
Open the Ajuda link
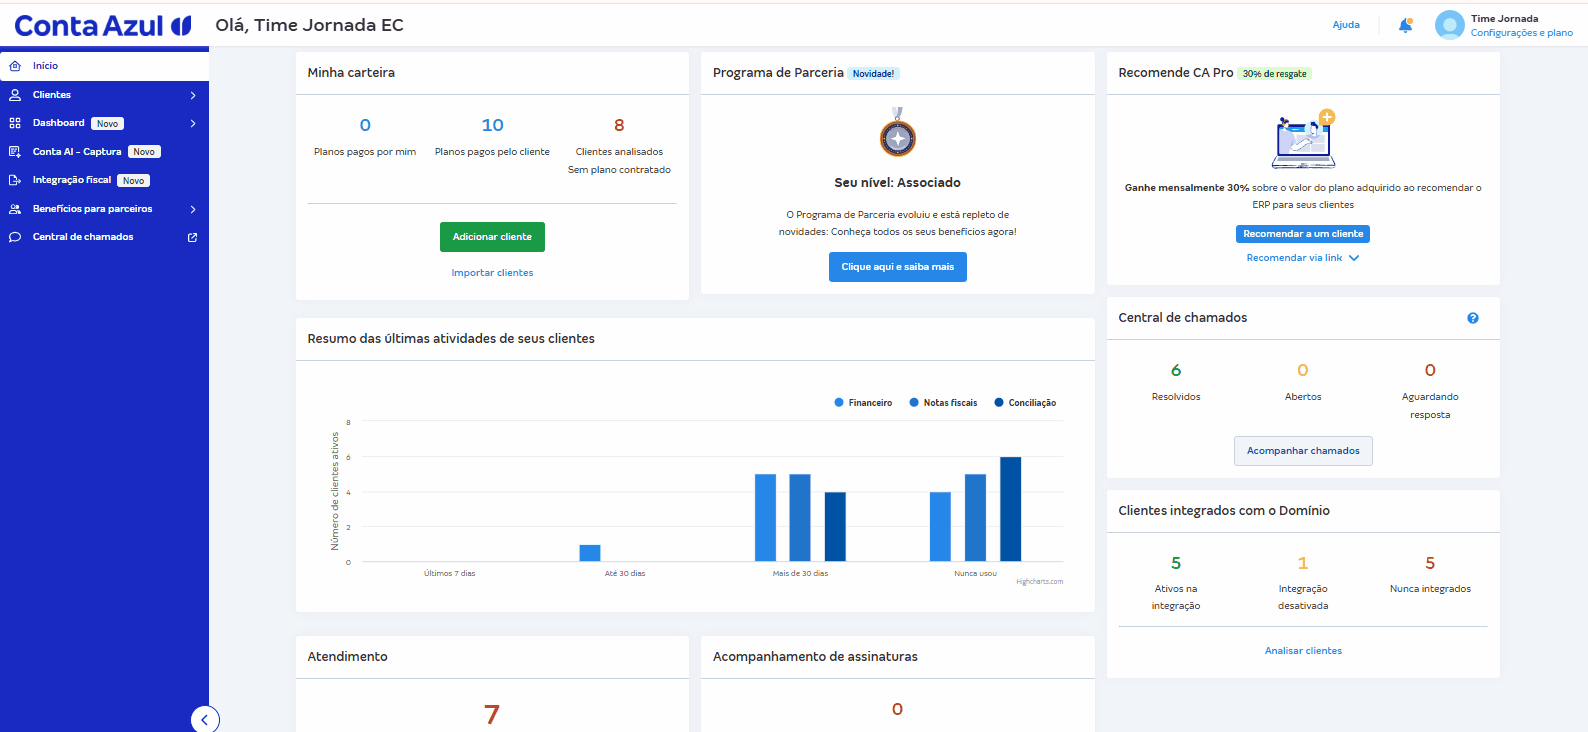(x=1346, y=25)
